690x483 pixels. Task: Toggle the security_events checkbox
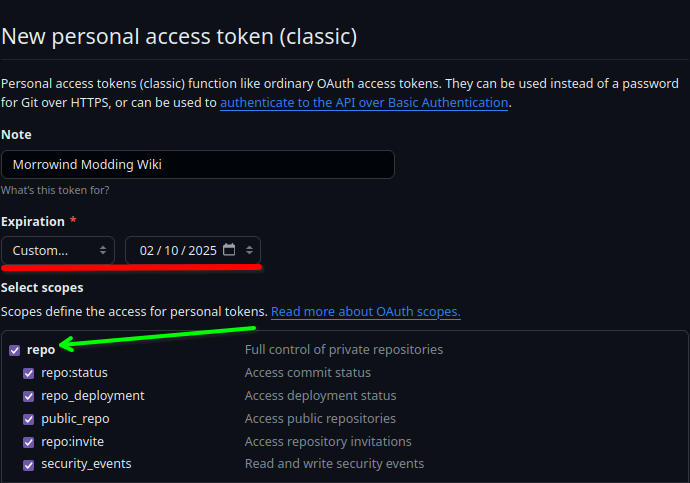coord(29,465)
